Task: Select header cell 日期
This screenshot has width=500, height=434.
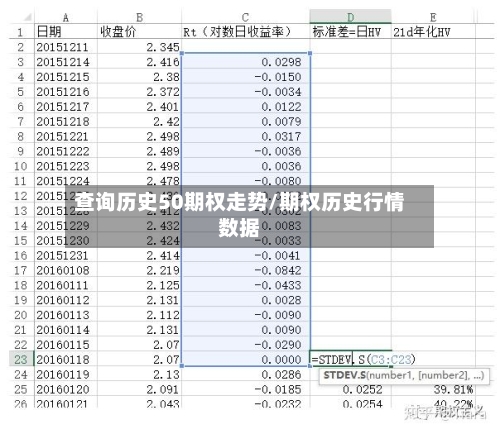Action: pyautogui.click(x=66, y=32)
